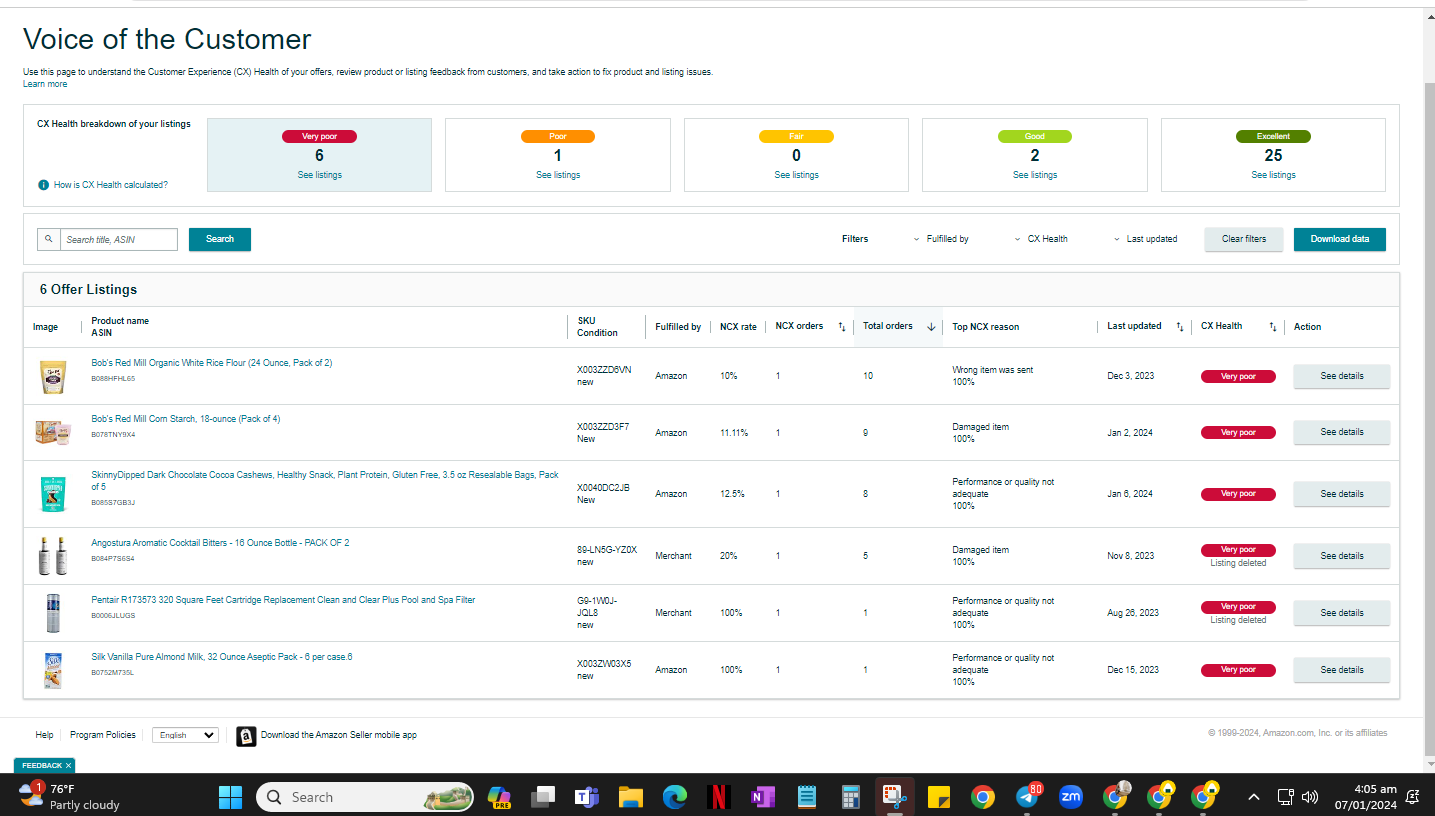1435x816 pixels.
Task: Open the Fulfilled by filter dropdown
Action: 941,239
